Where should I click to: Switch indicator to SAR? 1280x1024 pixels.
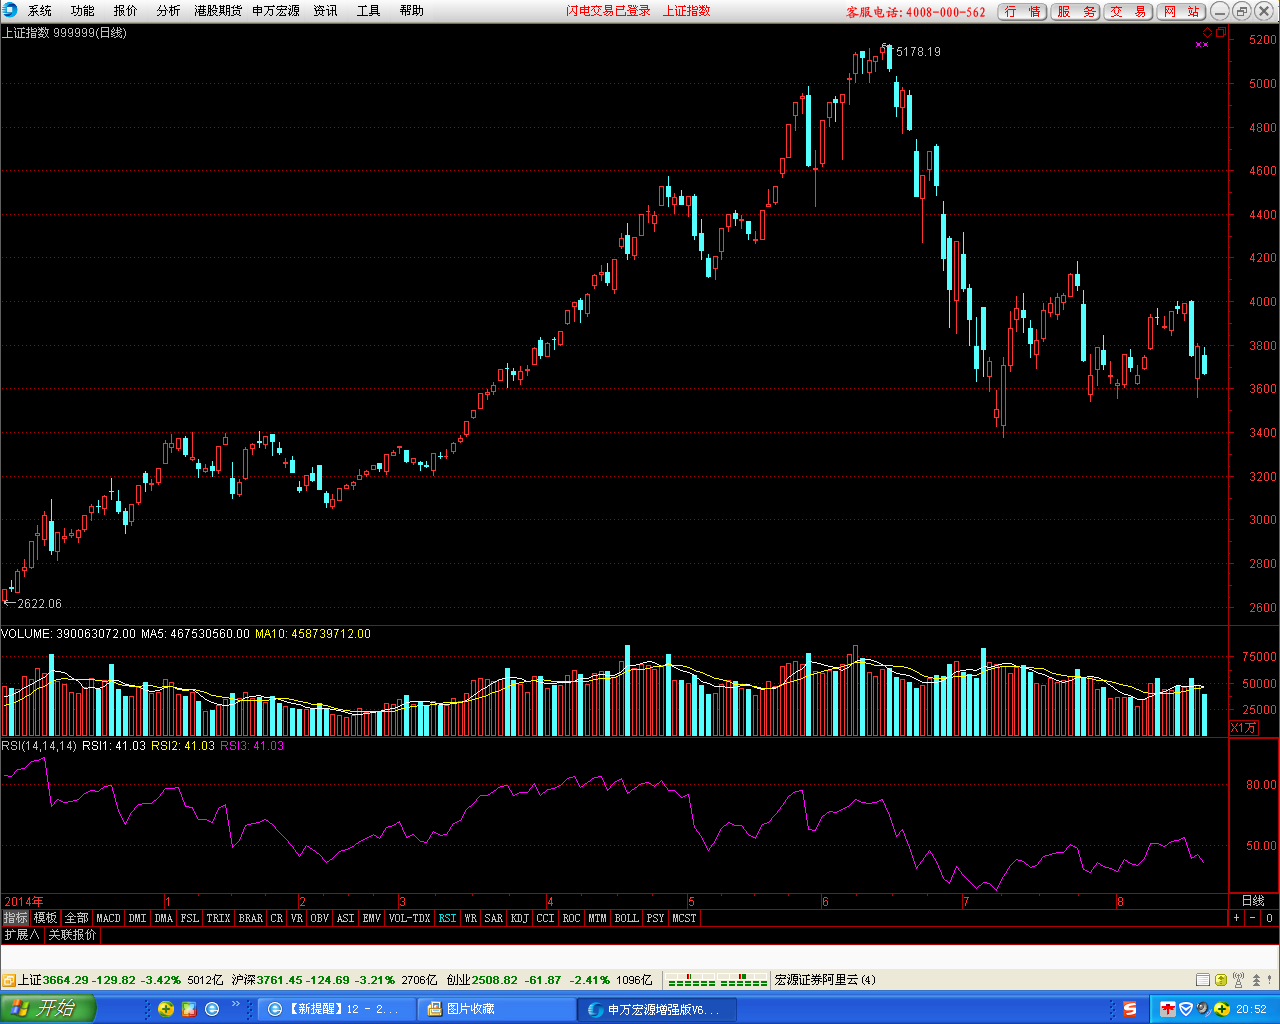tap(494, 918)
